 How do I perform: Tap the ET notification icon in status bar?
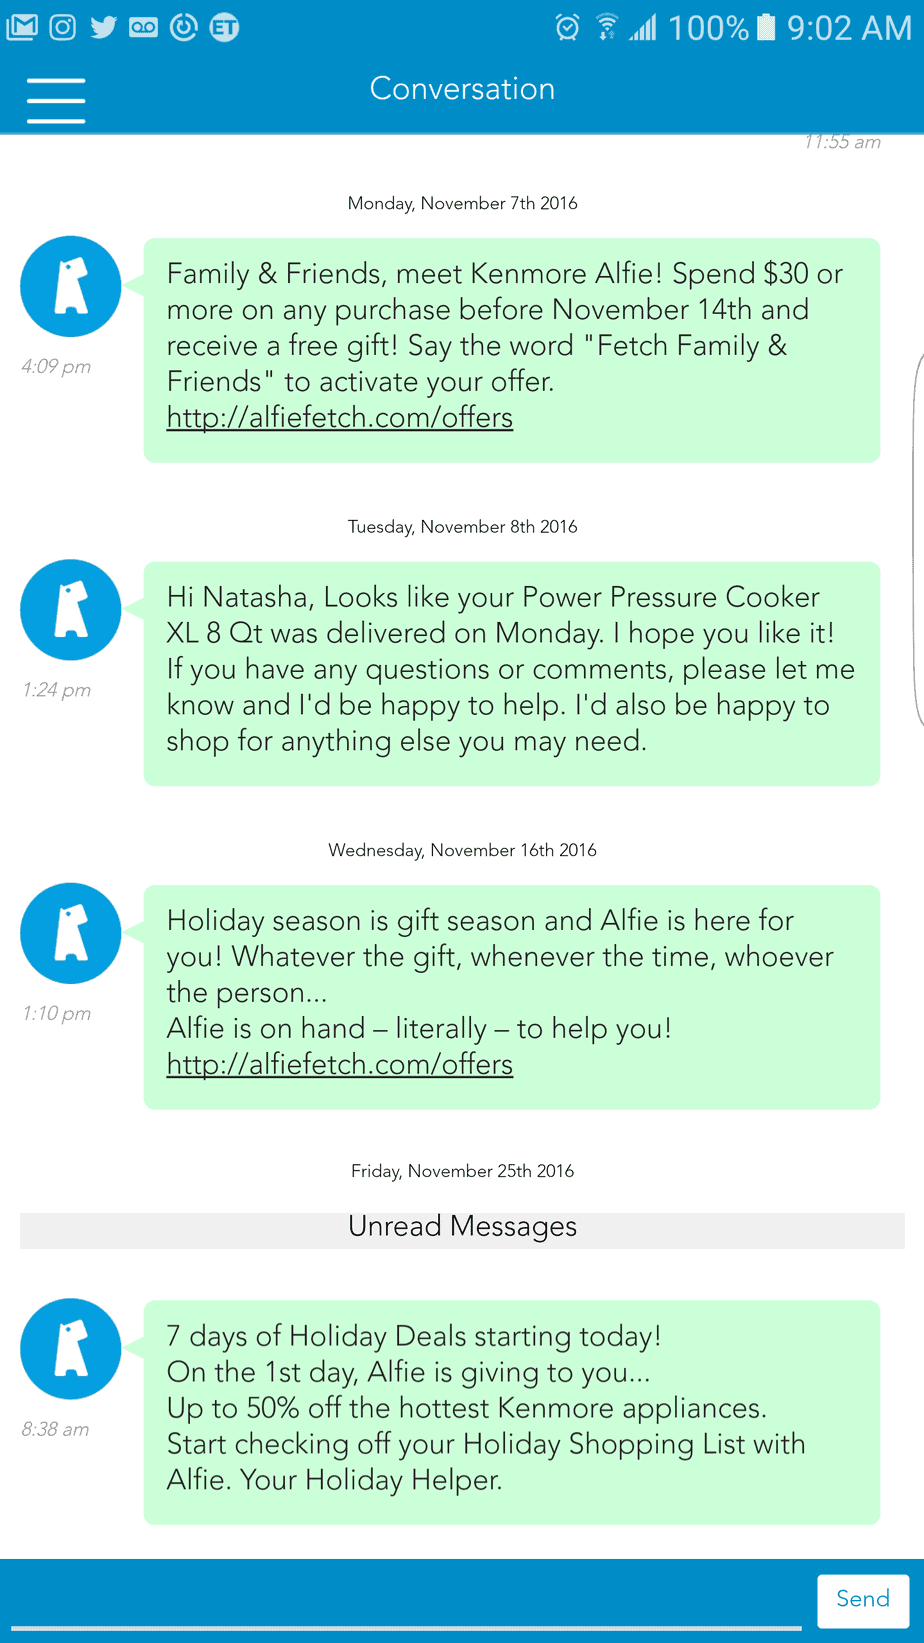pos(224,27)
